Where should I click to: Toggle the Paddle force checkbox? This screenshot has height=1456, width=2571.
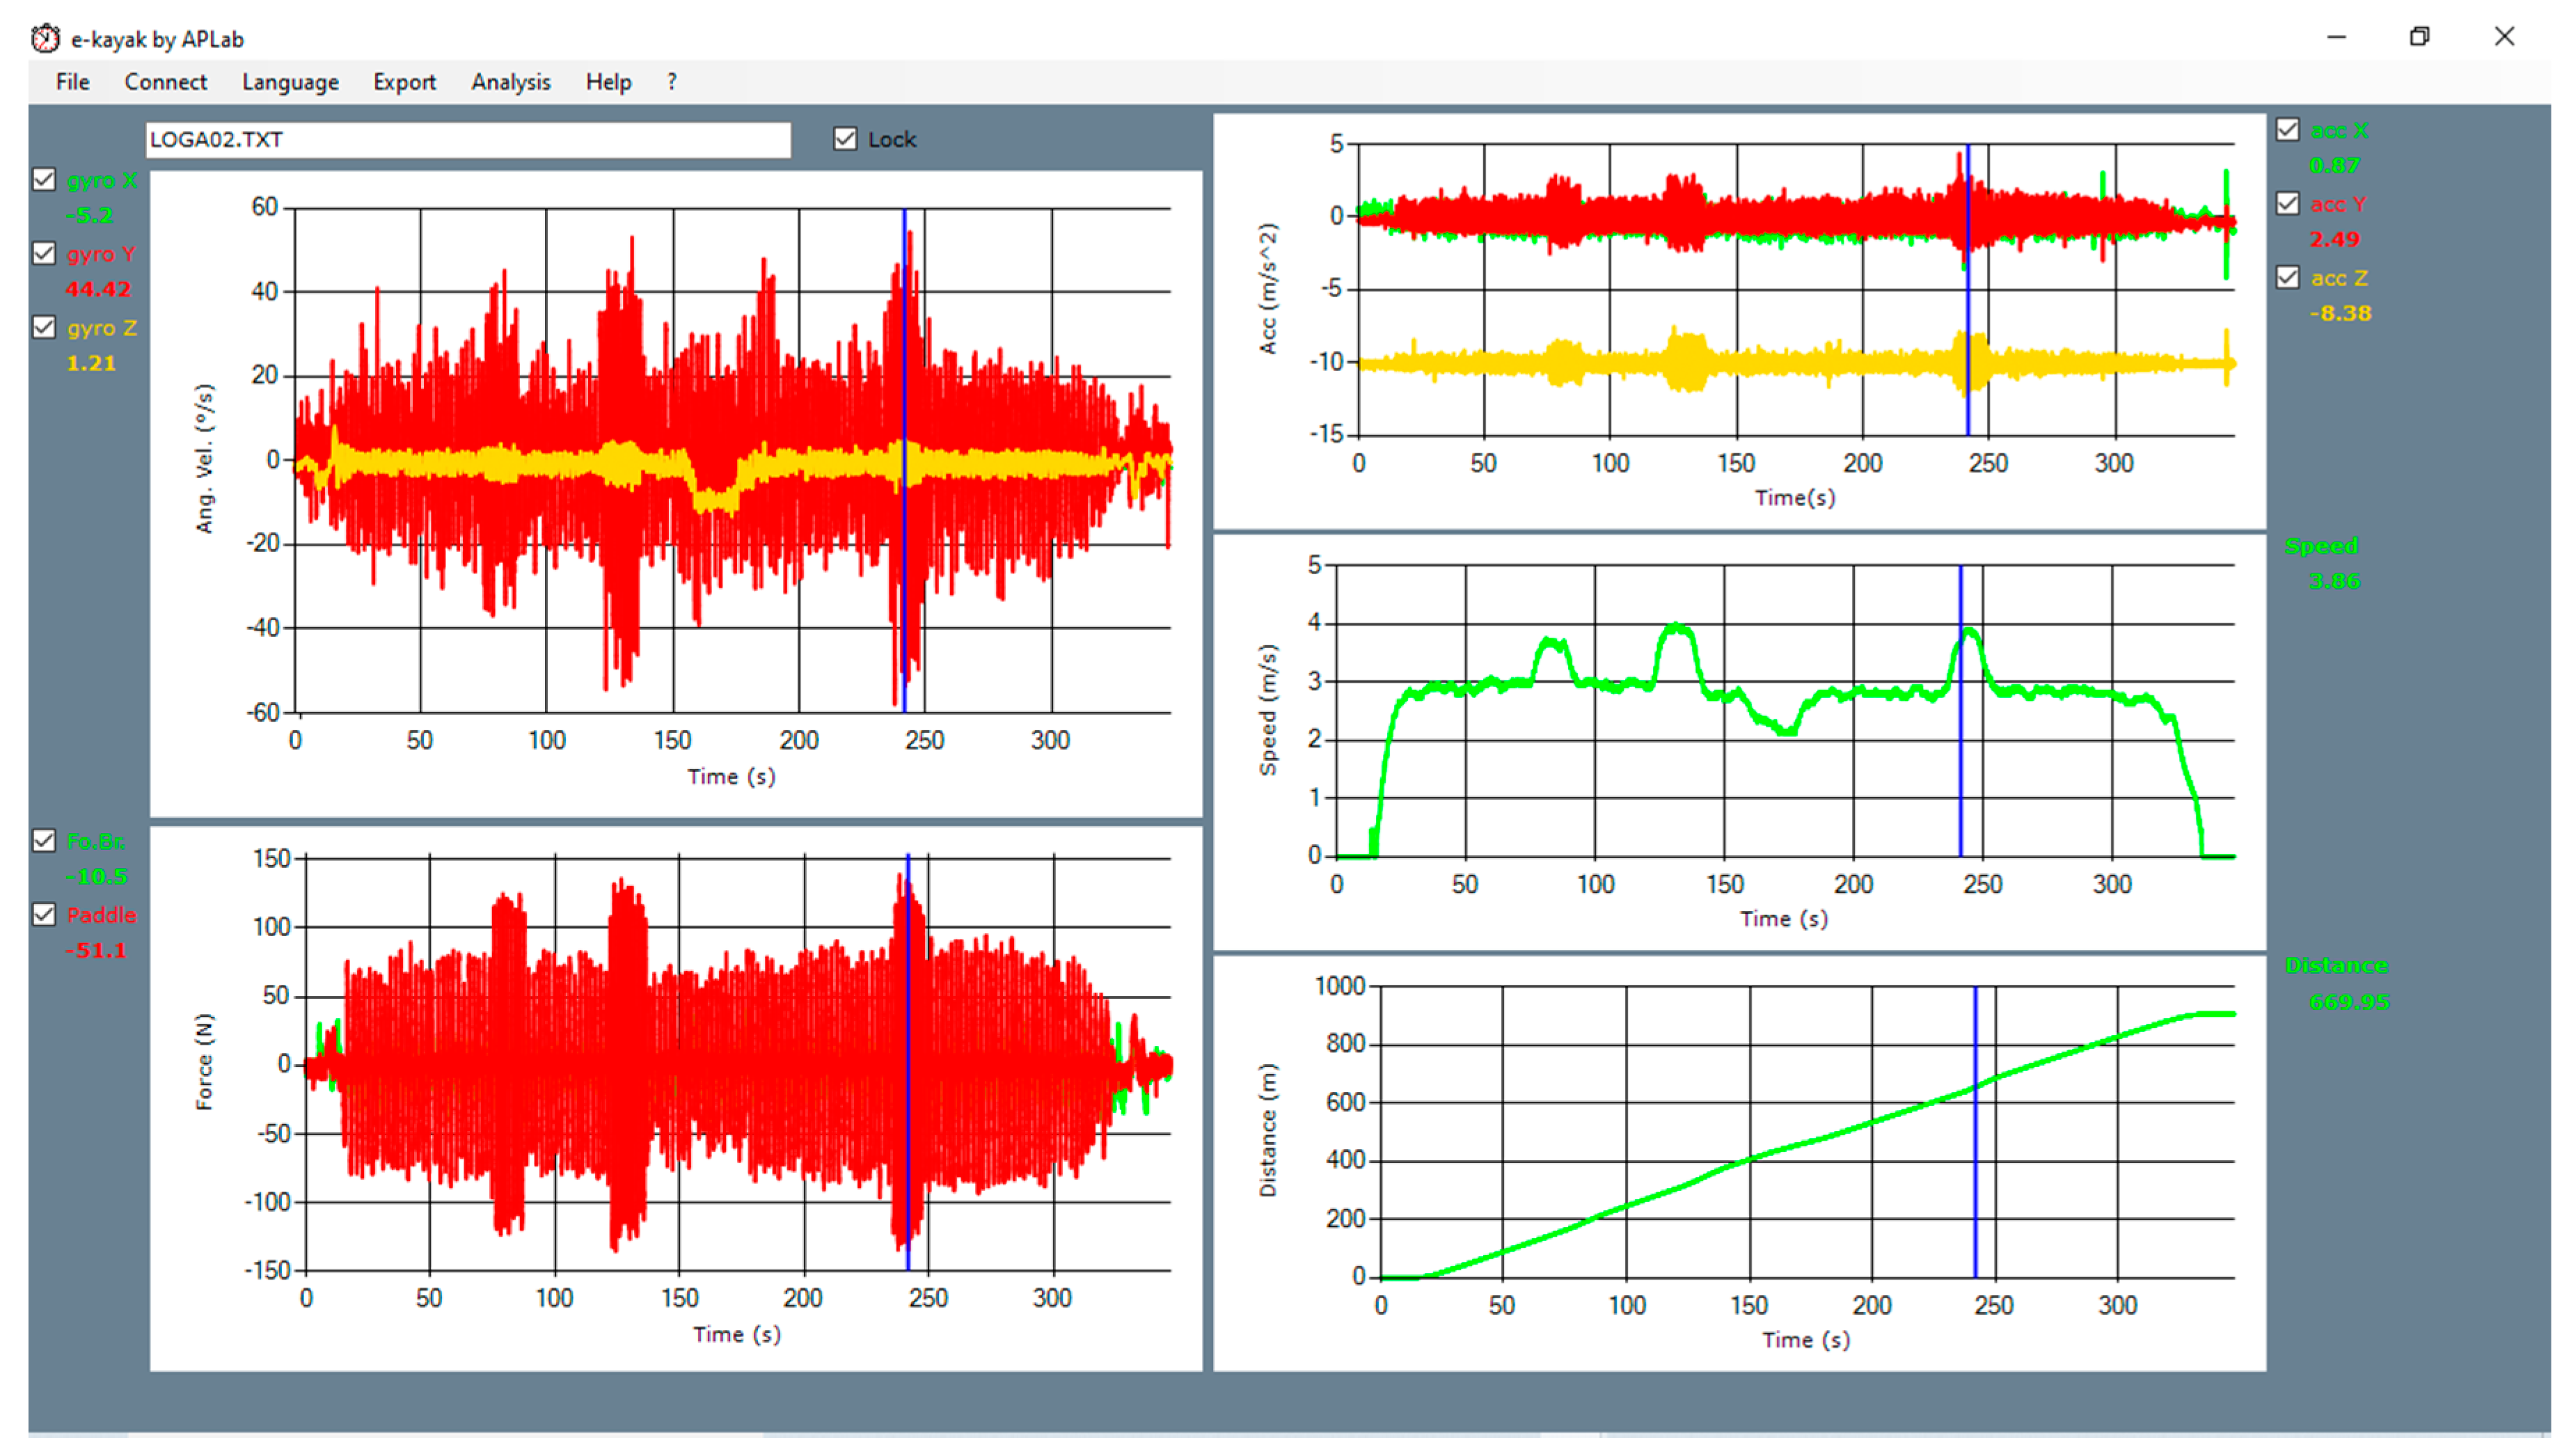(44, 914)
